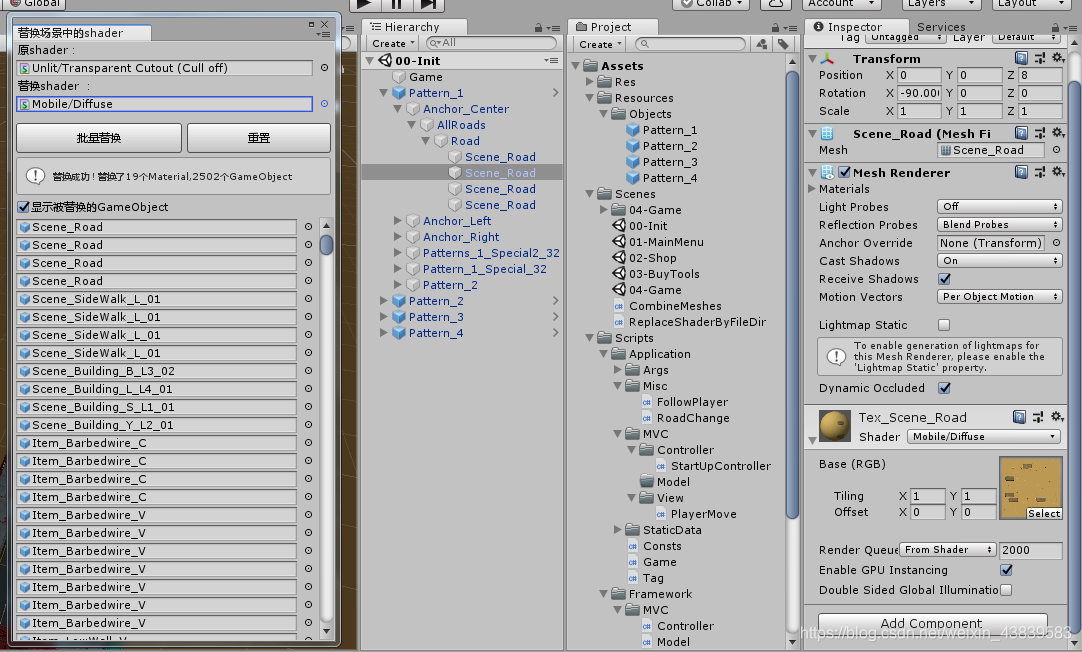
Task: Open the Render Queue From Shader dropdown
Action: click(x=947, y=550)
